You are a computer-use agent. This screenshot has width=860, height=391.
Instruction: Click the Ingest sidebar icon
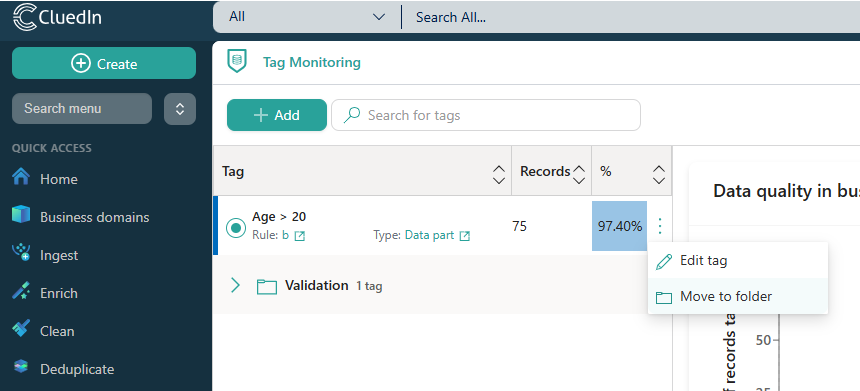point(21,253)
